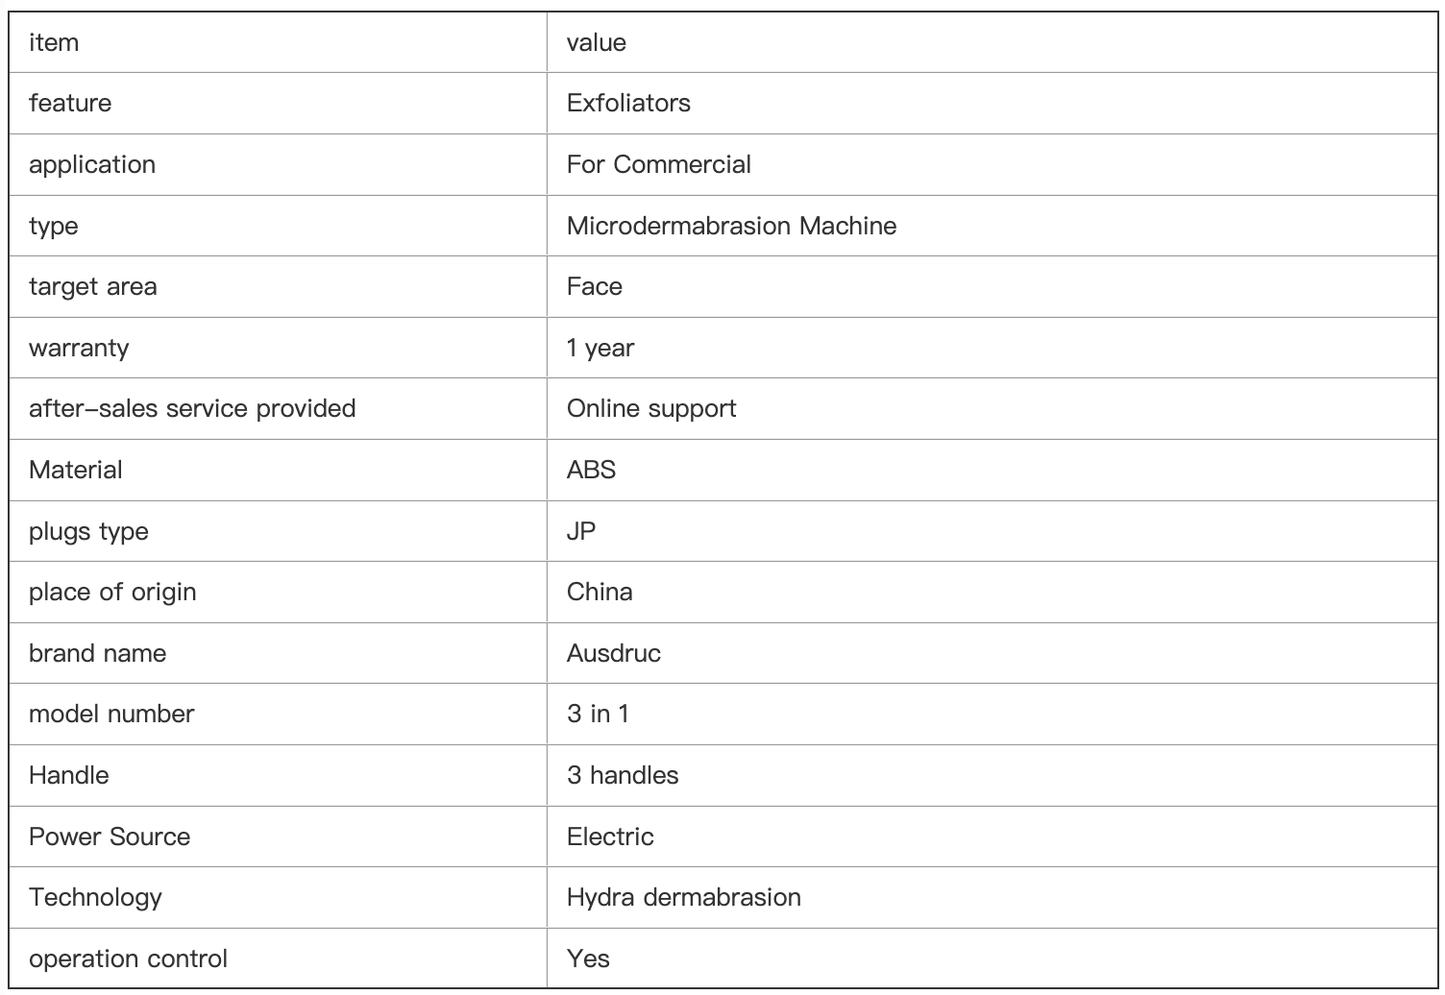Screen dimensions: 1445x995
Task: Click the 'Hydra dermabrasion' technology value
Action: tap(684, 898)
